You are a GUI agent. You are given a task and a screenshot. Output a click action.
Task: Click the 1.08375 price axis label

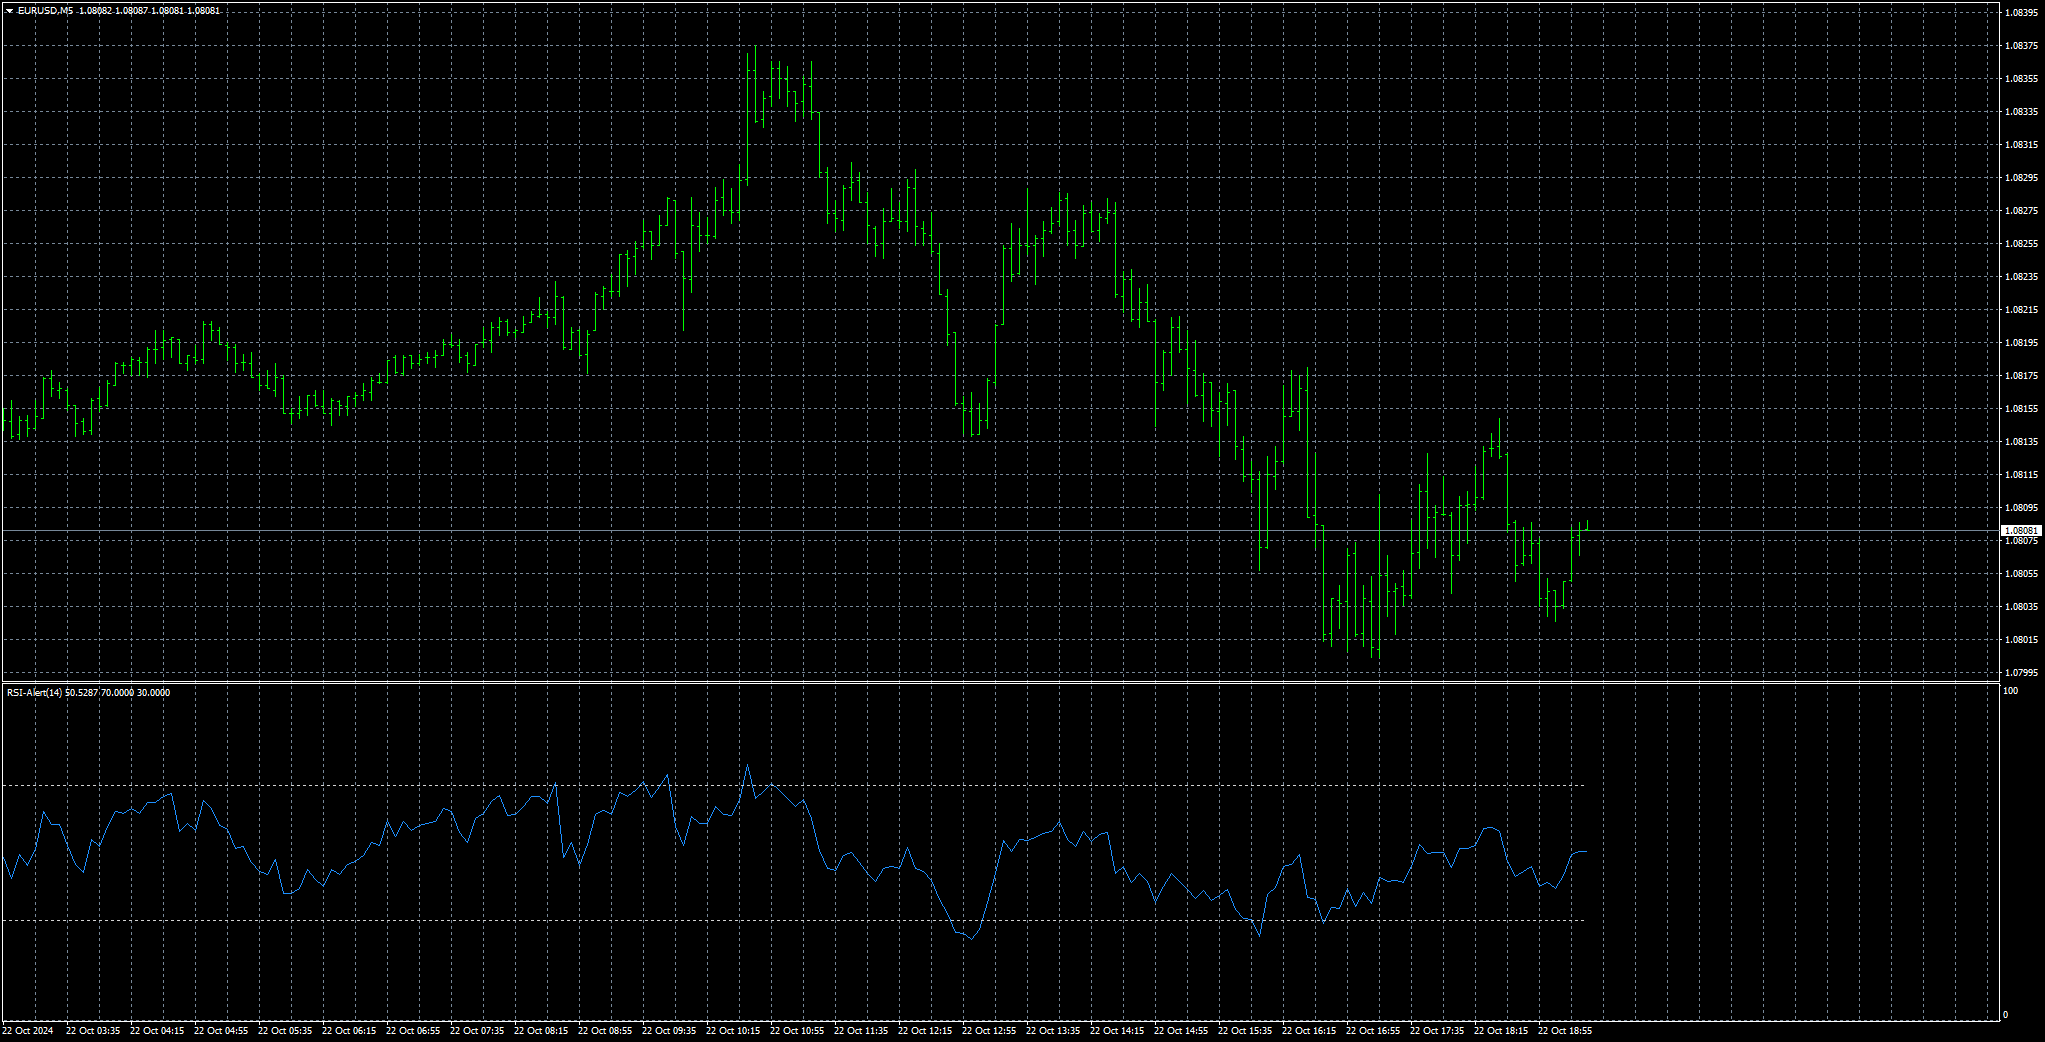click(2022, 46)
